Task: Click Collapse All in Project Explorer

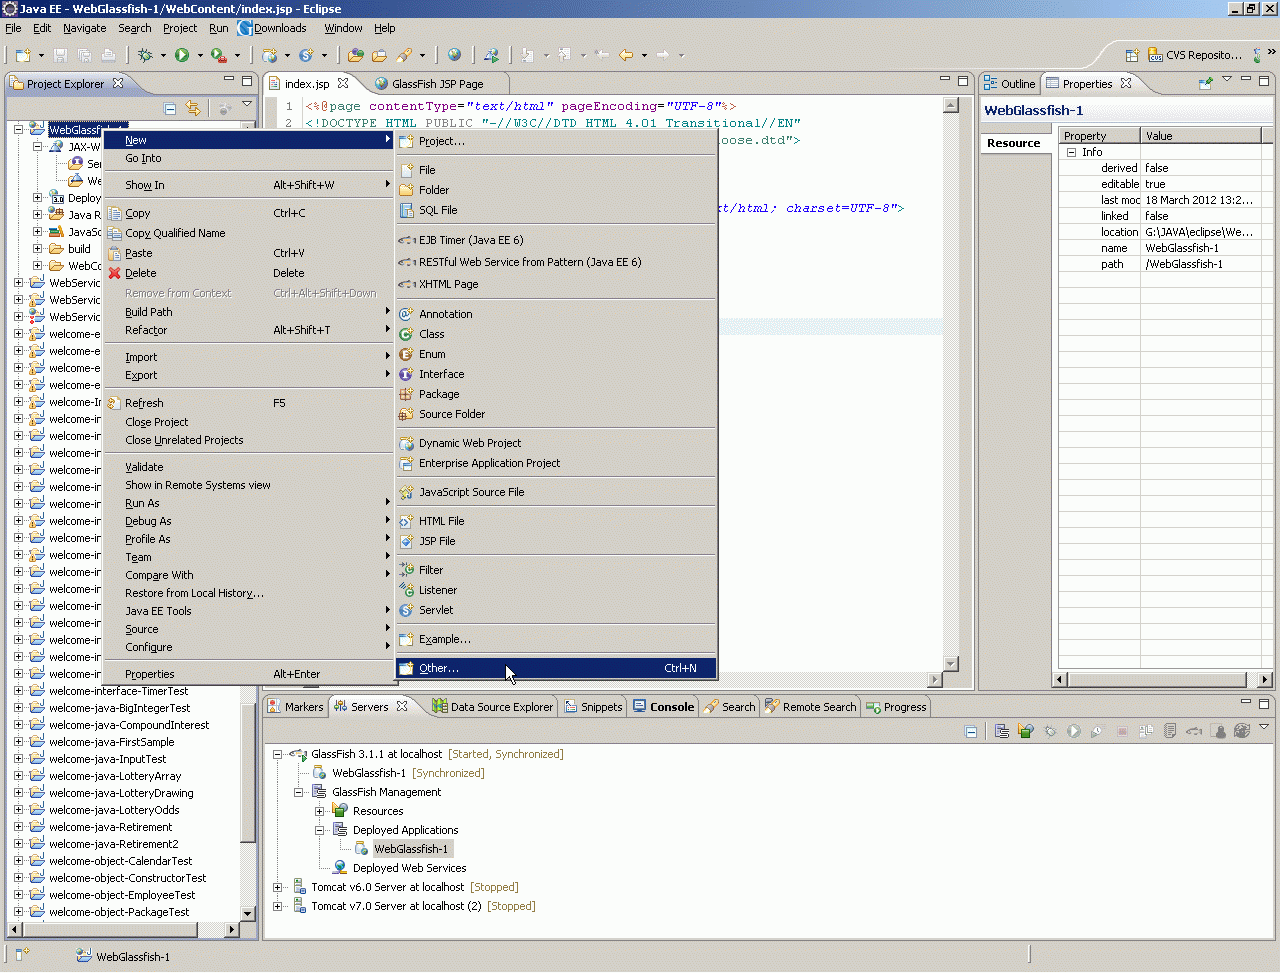Action: point(170,108)
